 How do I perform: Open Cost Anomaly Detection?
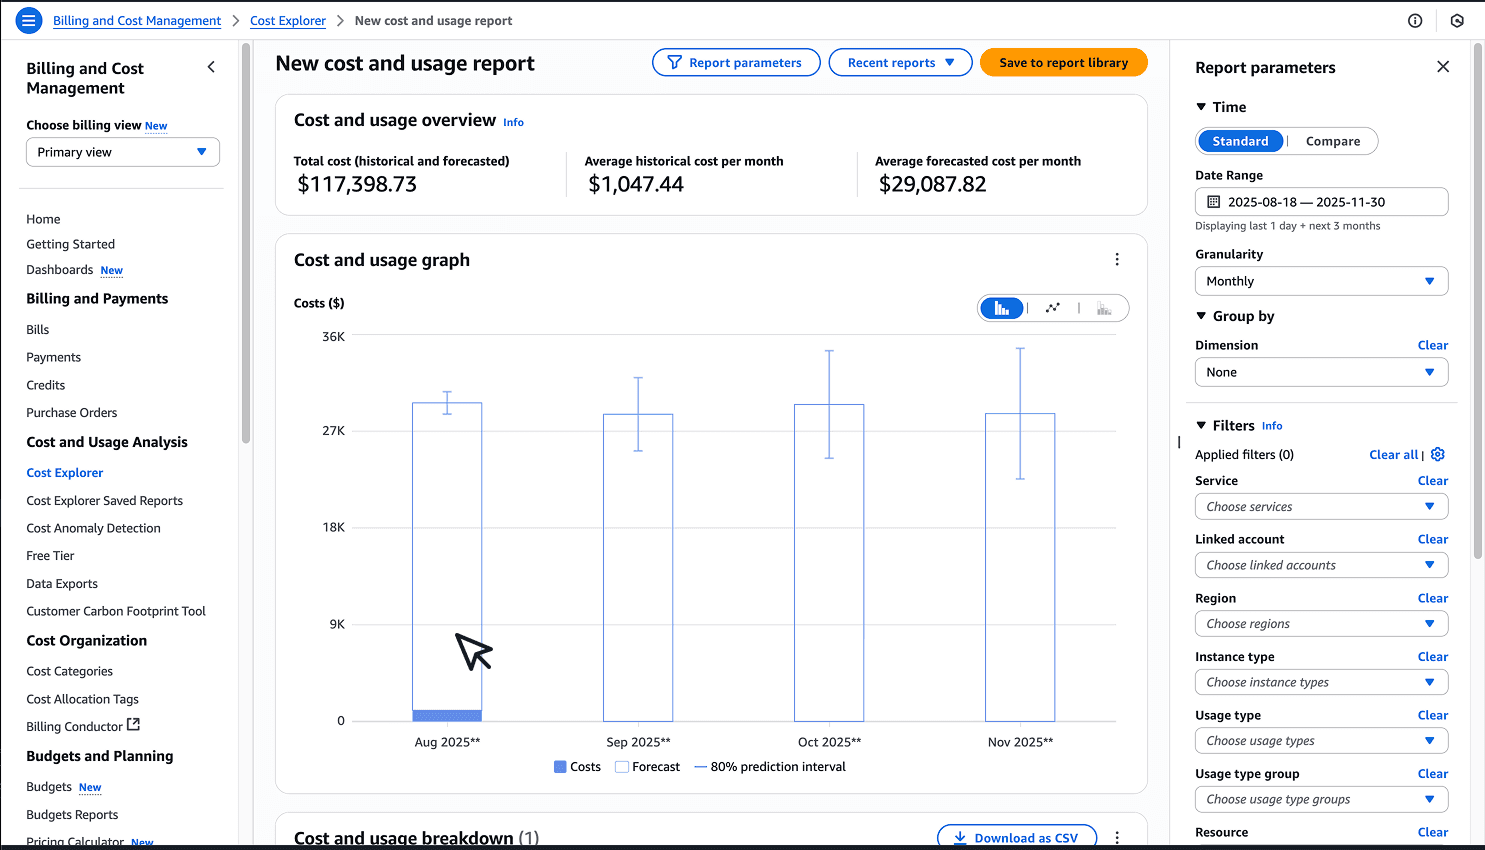click(x=93, y=528)
